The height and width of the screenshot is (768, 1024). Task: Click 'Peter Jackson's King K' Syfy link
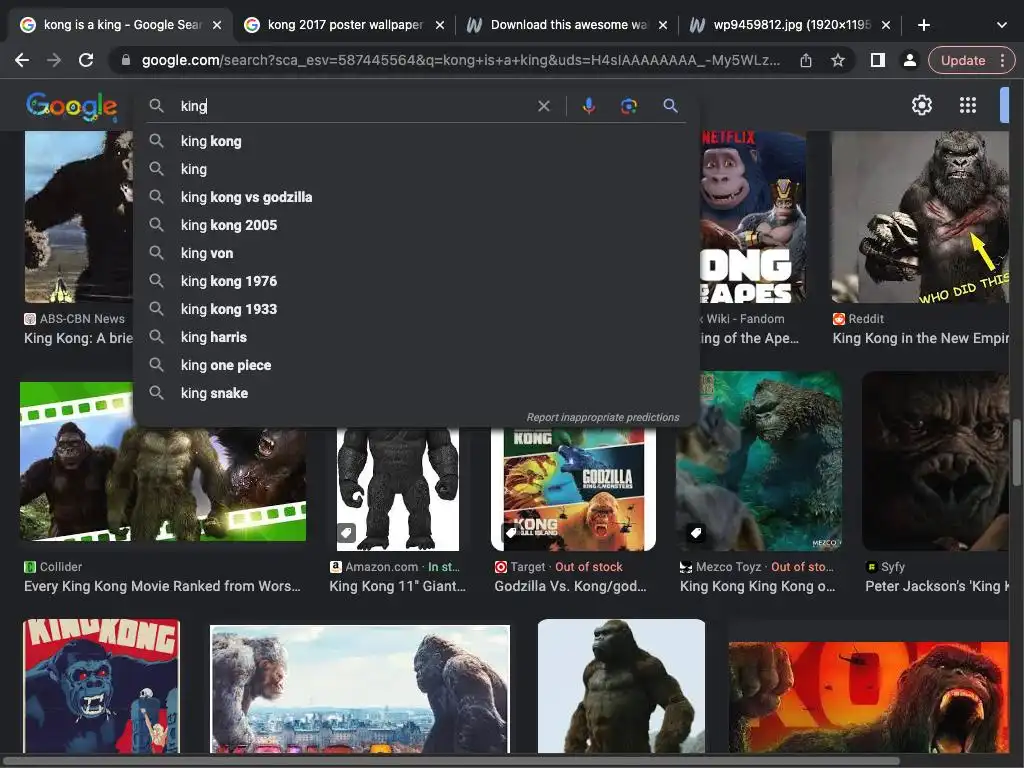click(936, 586)
